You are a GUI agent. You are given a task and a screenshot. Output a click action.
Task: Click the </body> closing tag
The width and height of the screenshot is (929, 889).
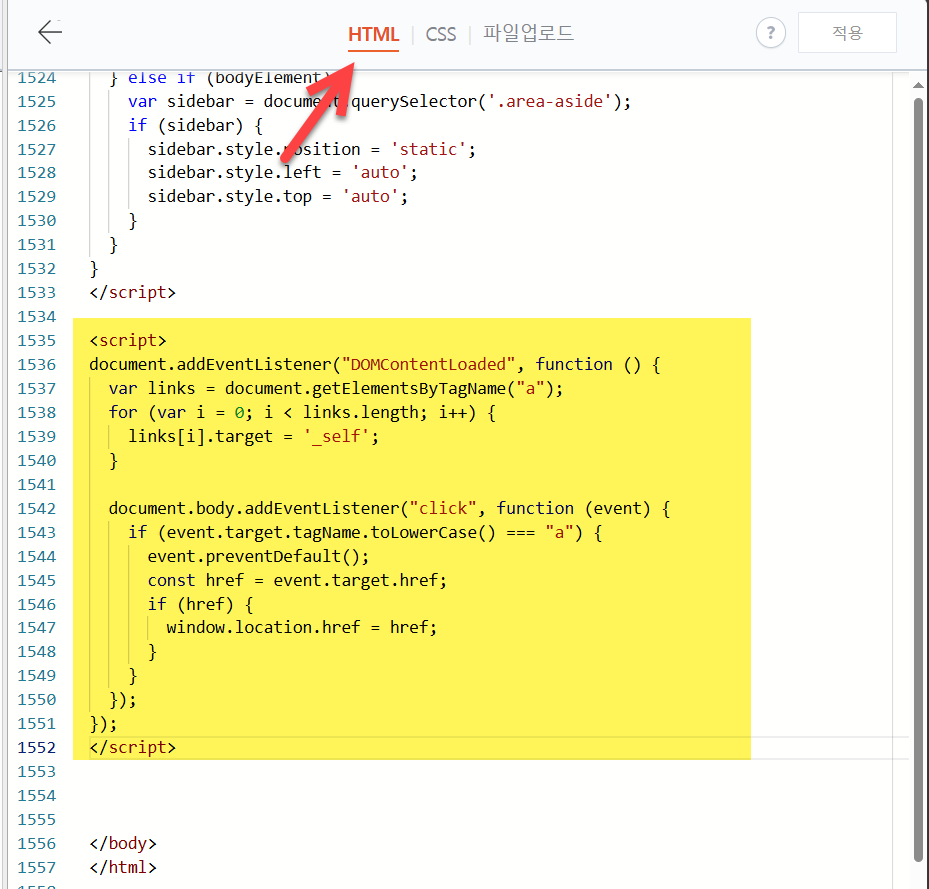(x=123, y=843)
